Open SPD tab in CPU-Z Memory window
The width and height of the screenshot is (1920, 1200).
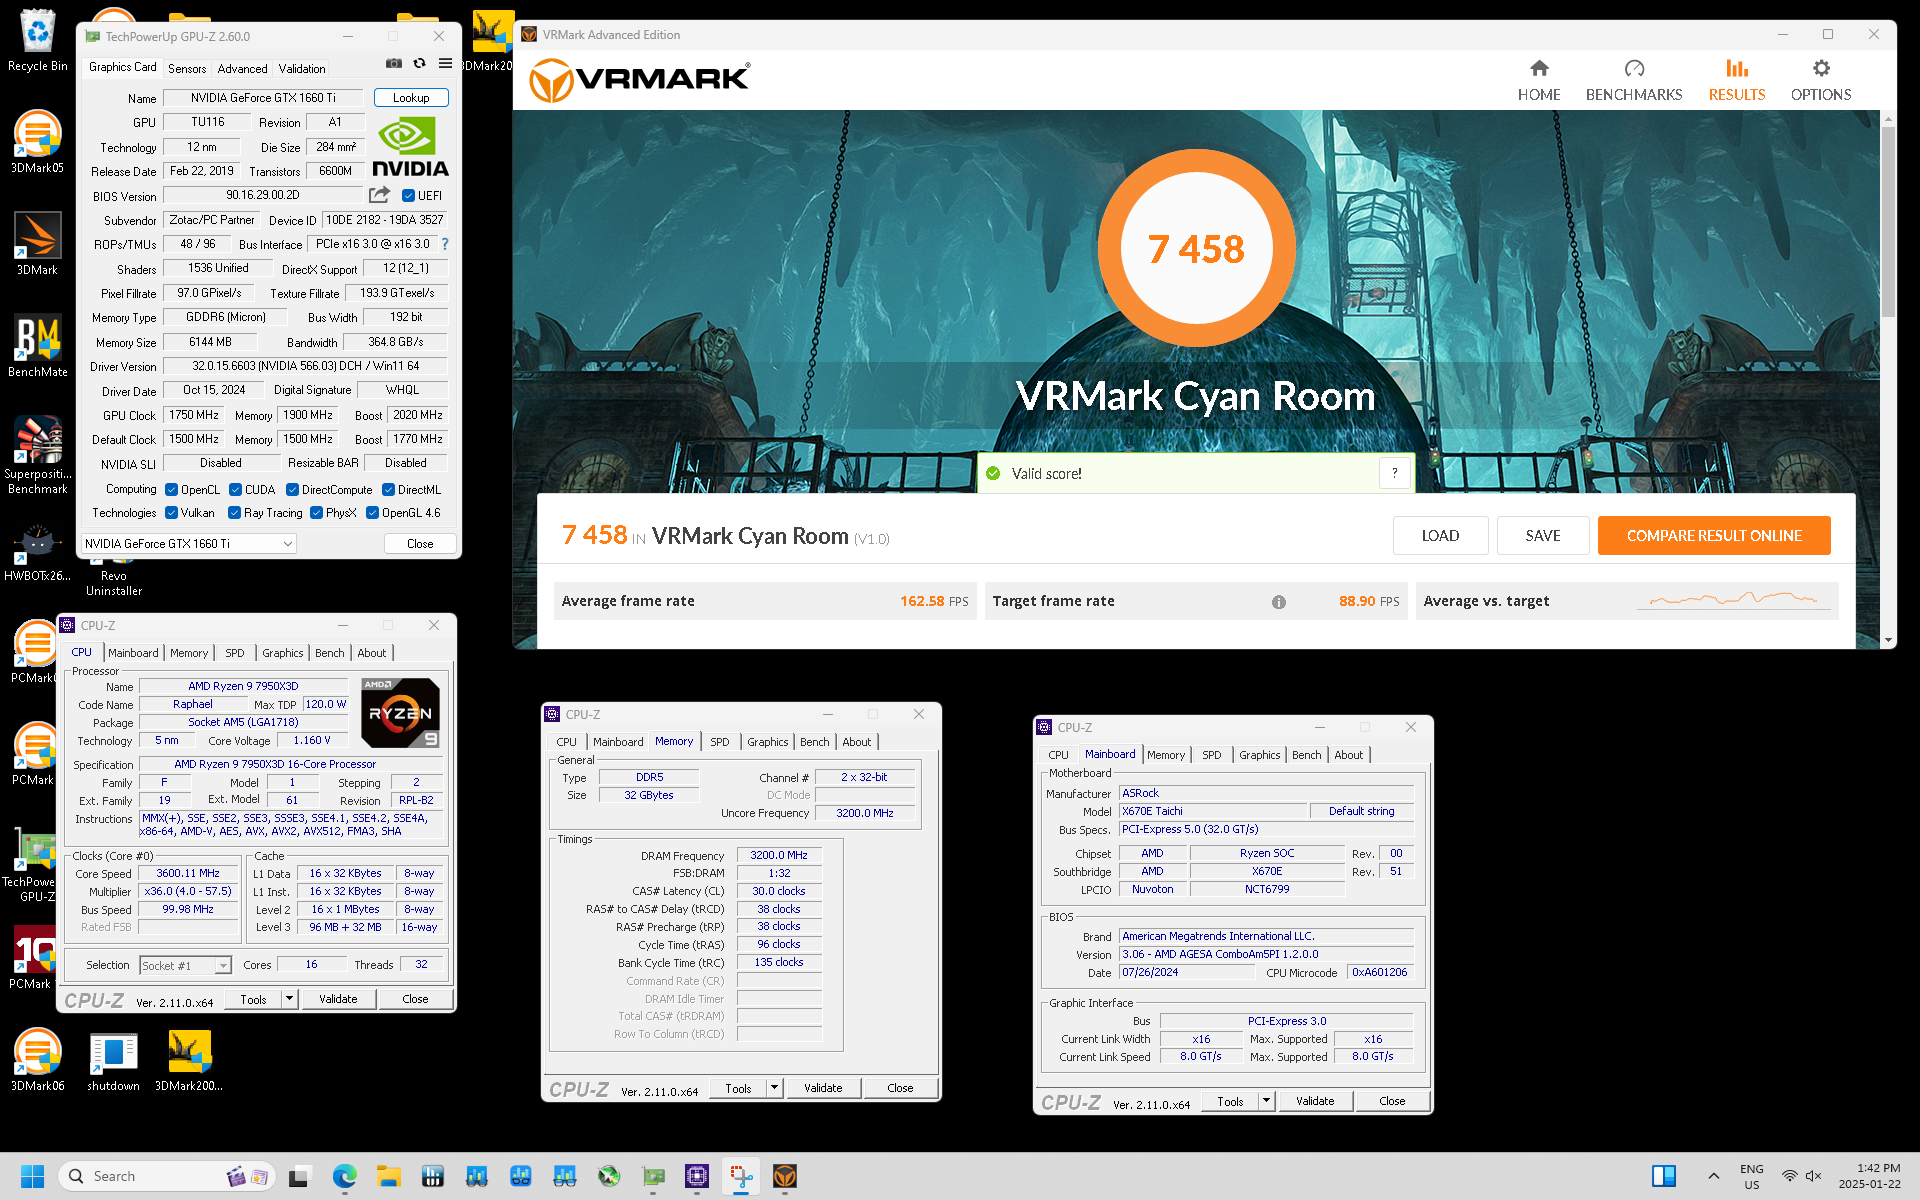(720, 742)
